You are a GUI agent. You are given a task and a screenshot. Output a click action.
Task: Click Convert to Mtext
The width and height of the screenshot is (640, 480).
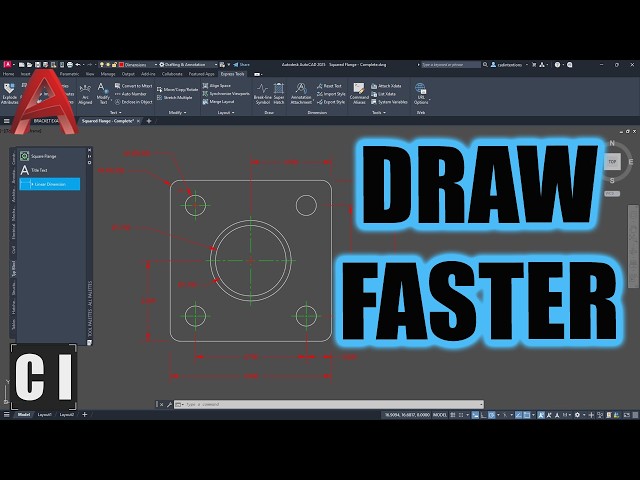coord(133,86)
